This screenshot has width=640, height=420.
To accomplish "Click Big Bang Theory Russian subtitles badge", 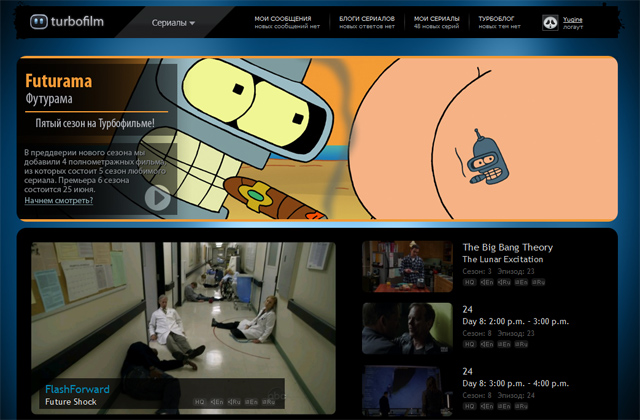I will tap(538, 282).
